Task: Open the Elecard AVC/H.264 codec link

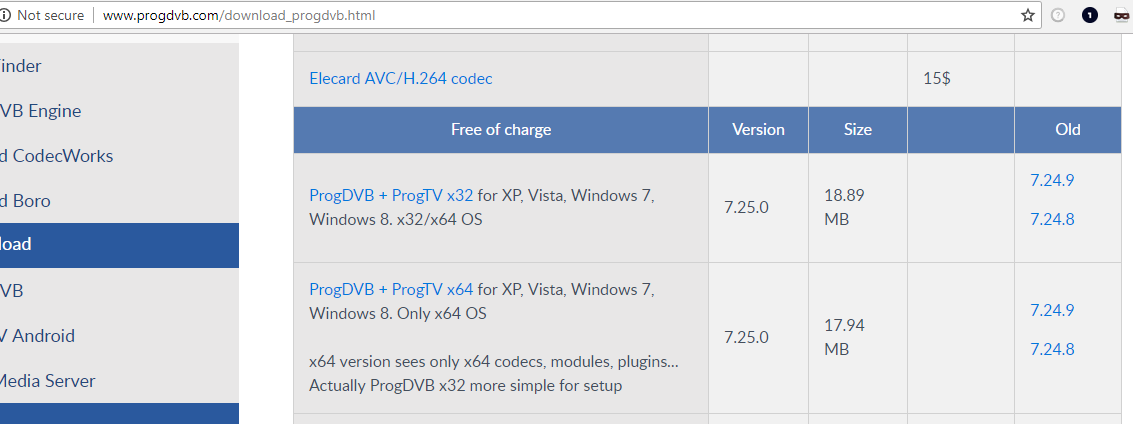Action: click(x=400, y=79)
